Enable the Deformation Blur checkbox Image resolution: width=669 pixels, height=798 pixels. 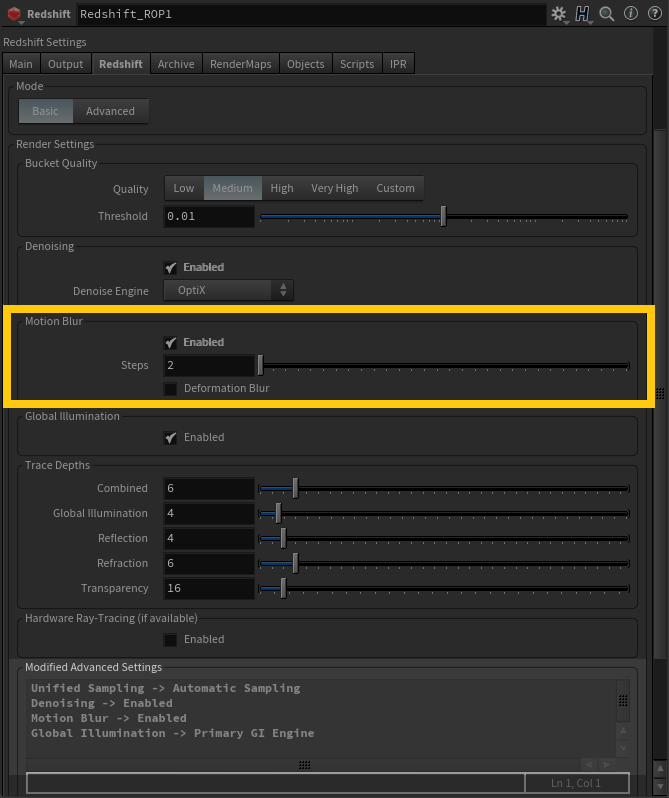click(171, 388)
